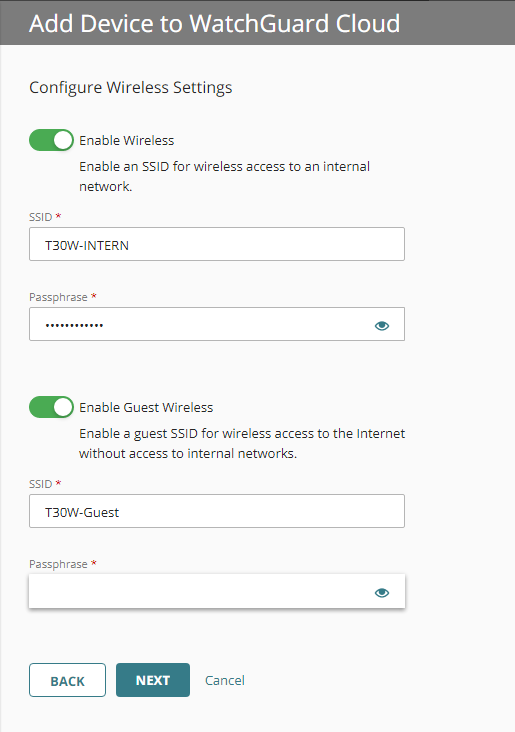Reveal guest passphrase using the eye icon
Screen dimensions: 515x732
click(382, 592)
